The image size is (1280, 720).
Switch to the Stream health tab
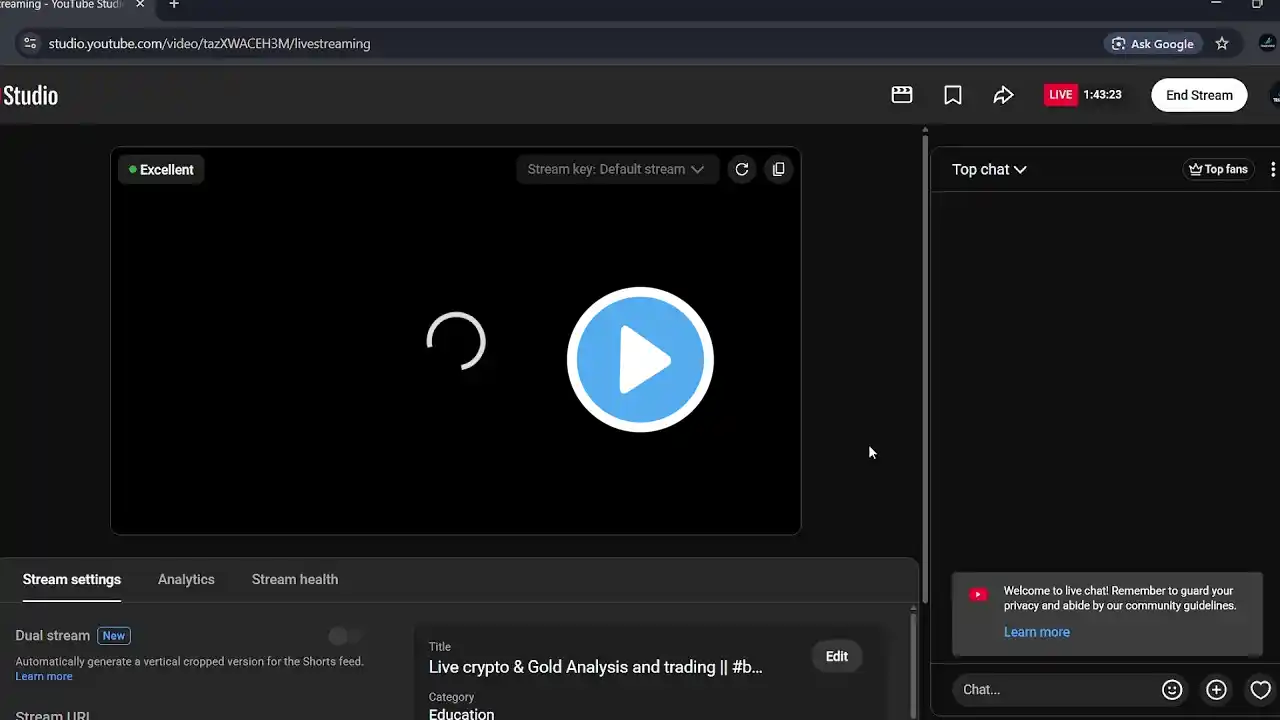click(295, 579)
